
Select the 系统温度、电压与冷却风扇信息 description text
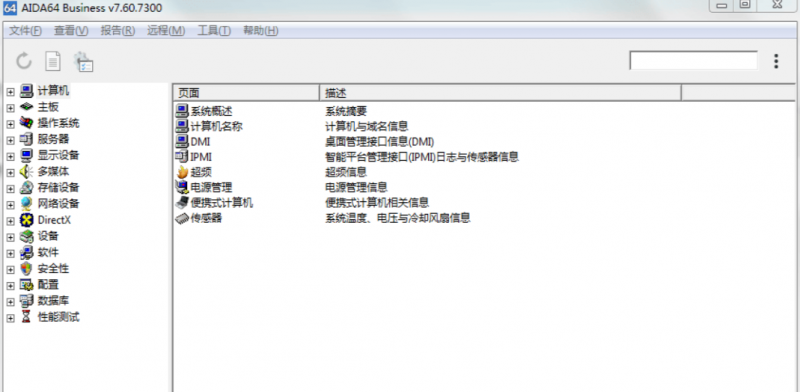click(x=398, y=218)
